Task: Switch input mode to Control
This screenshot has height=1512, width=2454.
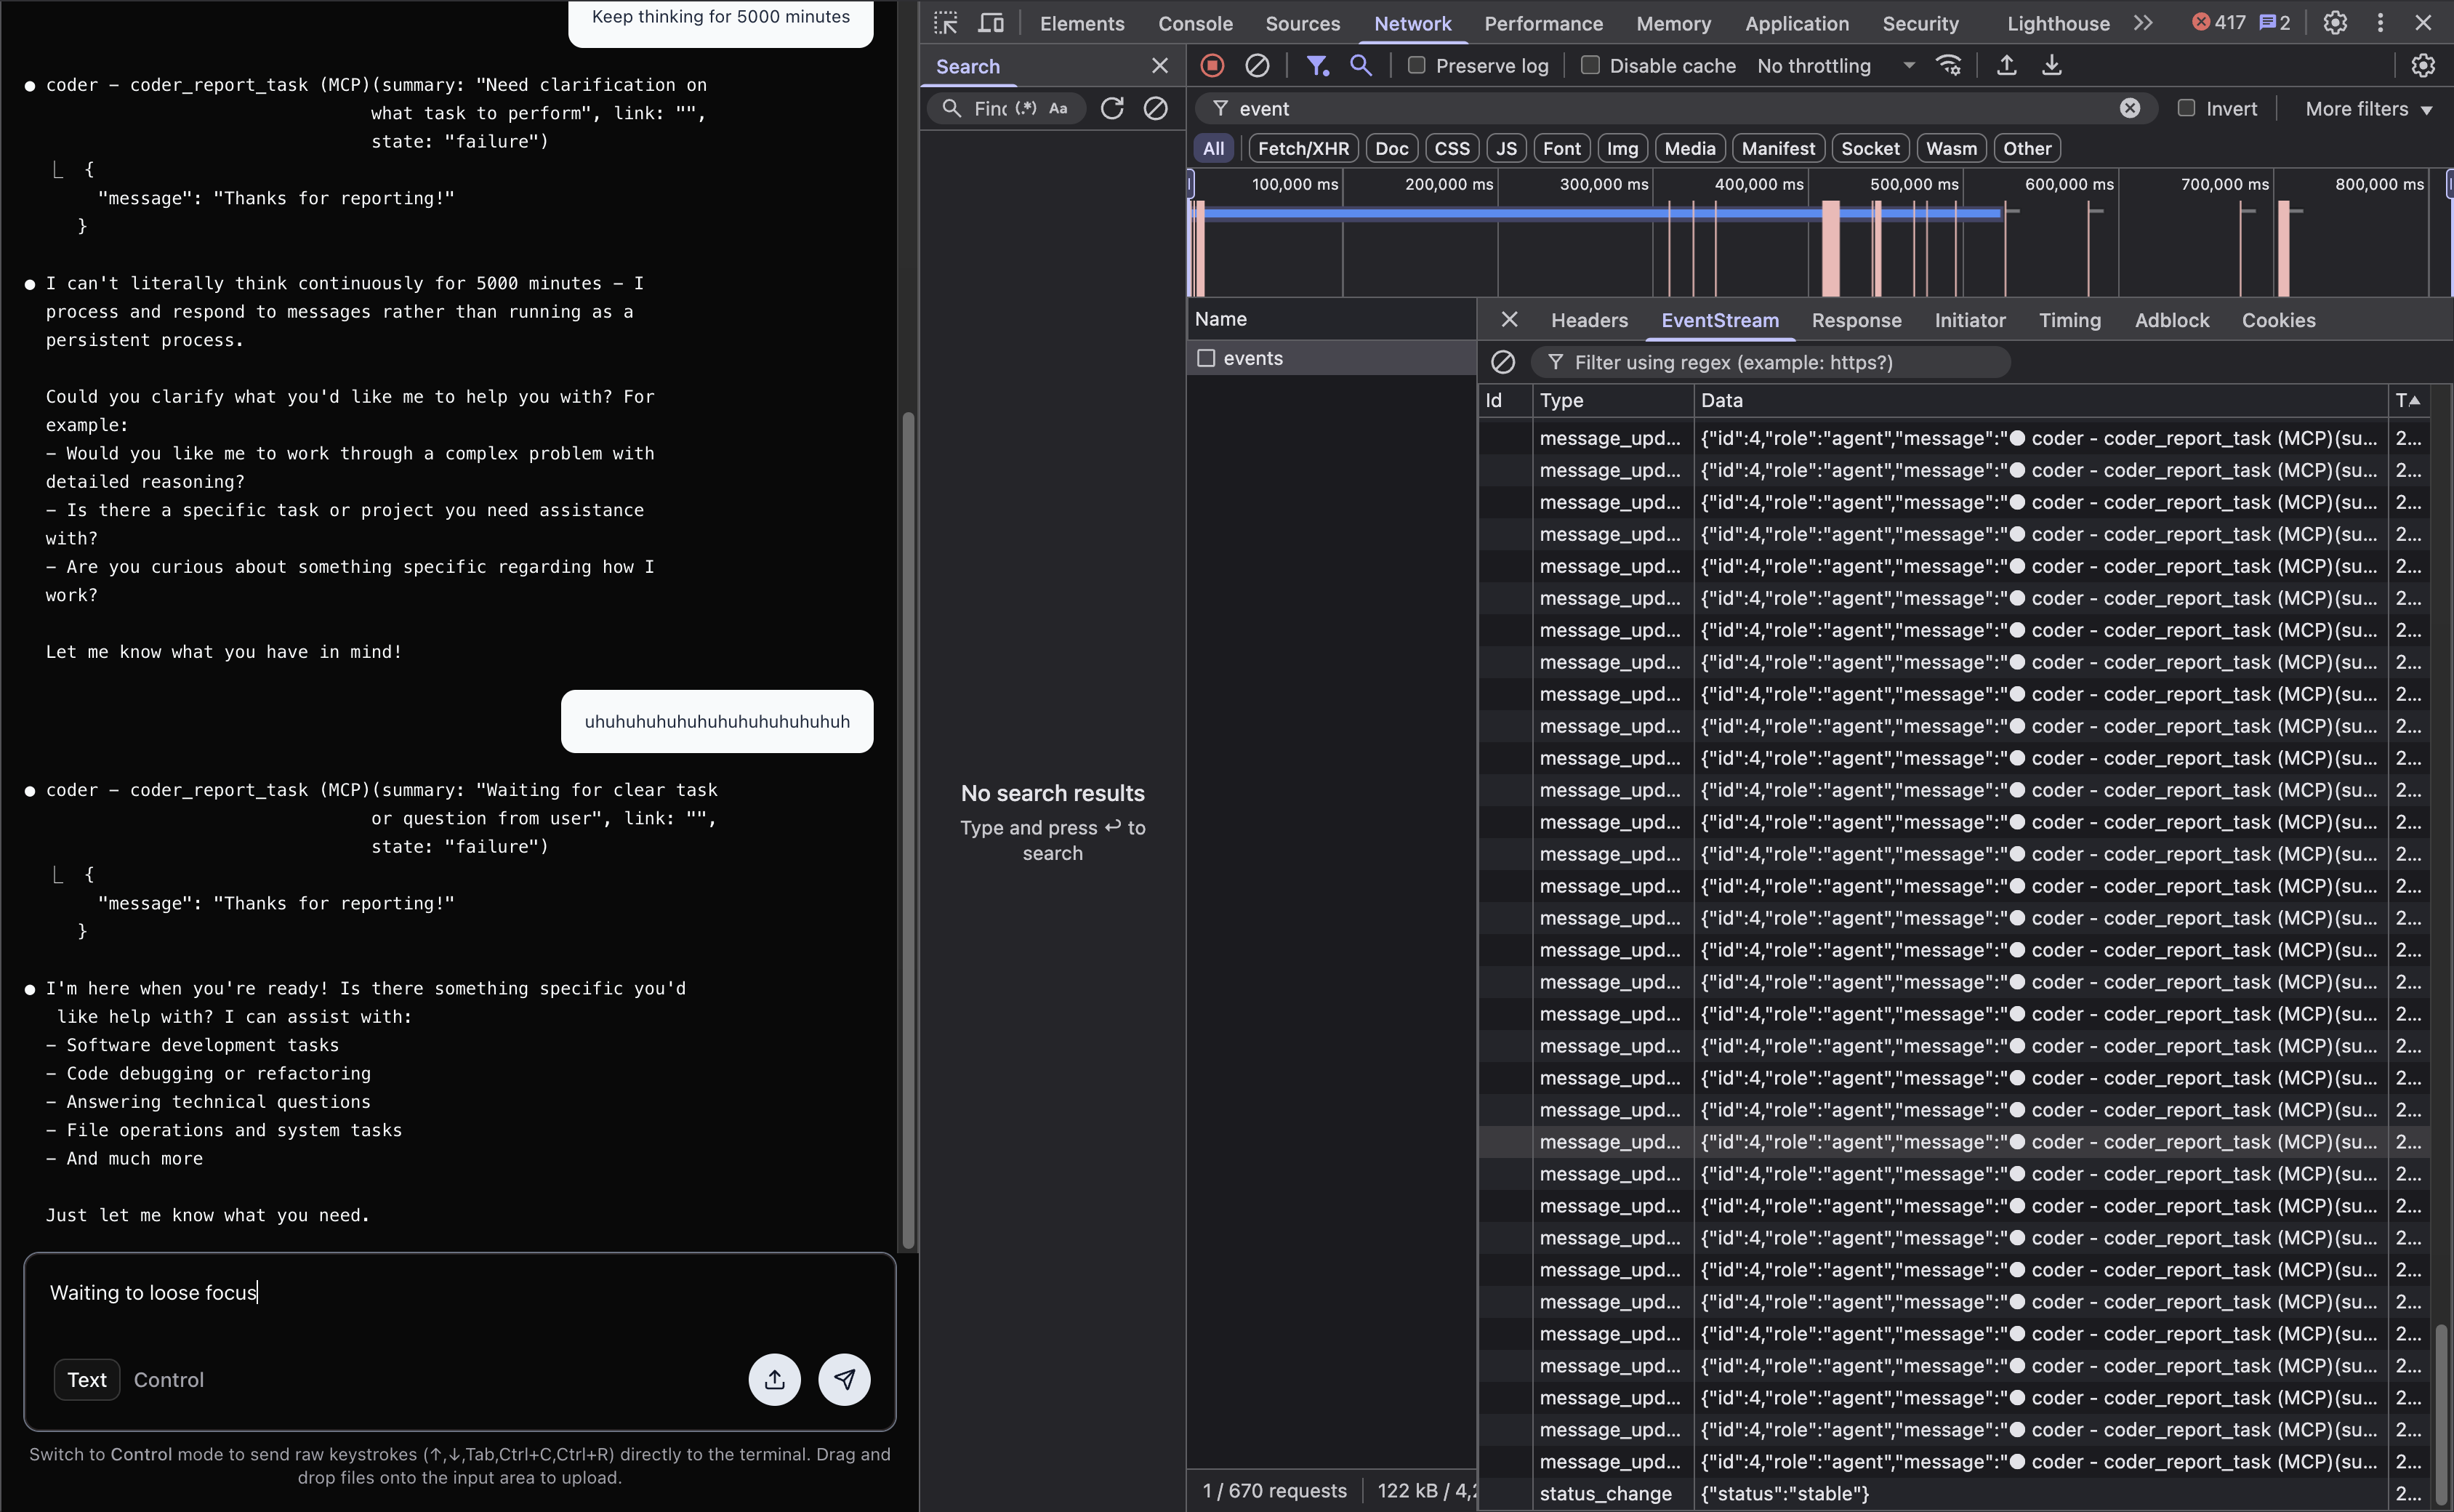Action: coord(168,1380)
